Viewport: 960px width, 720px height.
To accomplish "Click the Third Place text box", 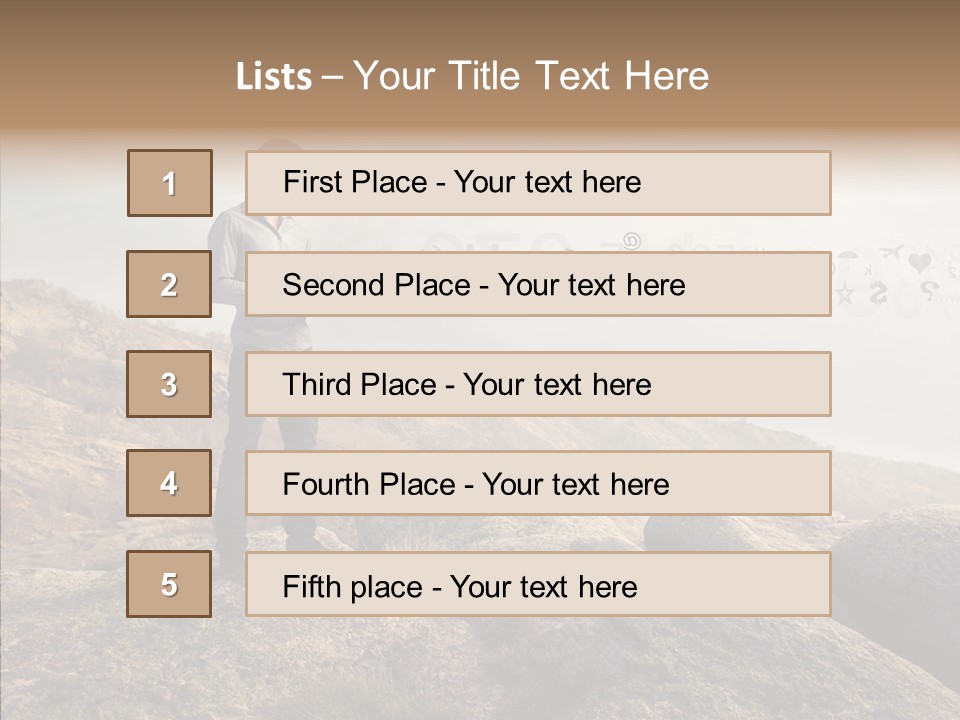I will point(538,384).
